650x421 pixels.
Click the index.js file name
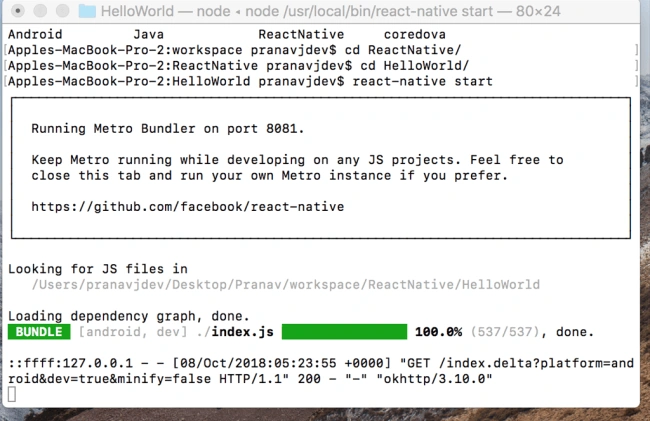click(x=243, y=332)
